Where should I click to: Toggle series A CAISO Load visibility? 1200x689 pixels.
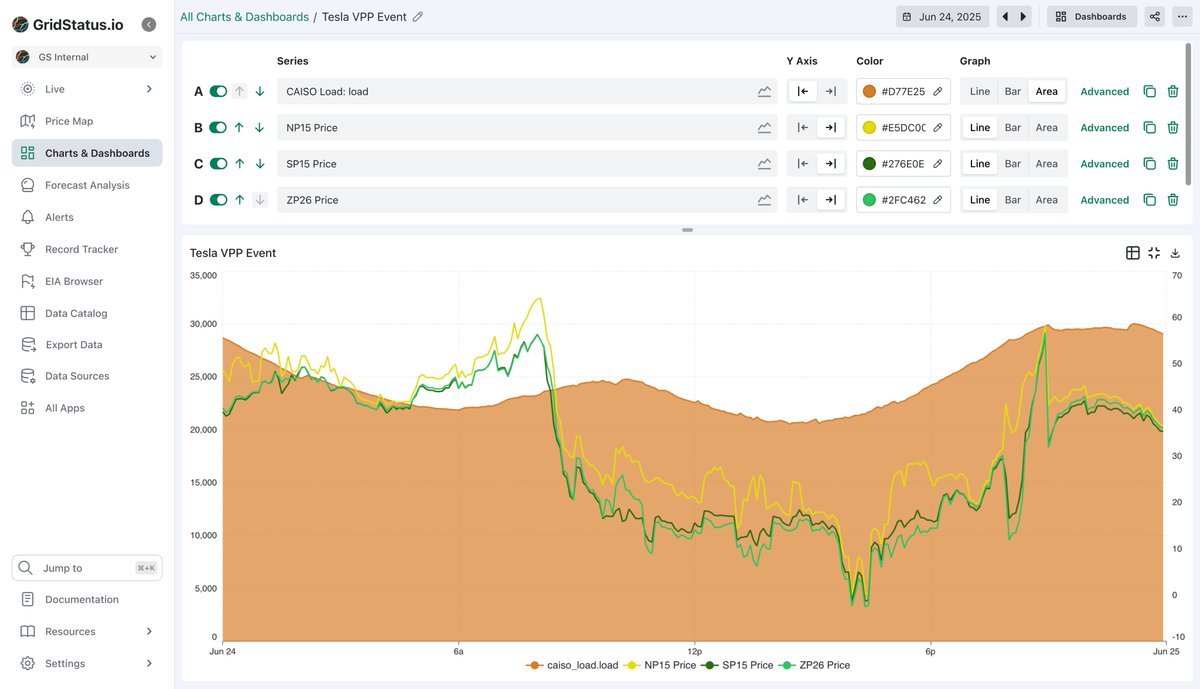[x=218, y=91]
